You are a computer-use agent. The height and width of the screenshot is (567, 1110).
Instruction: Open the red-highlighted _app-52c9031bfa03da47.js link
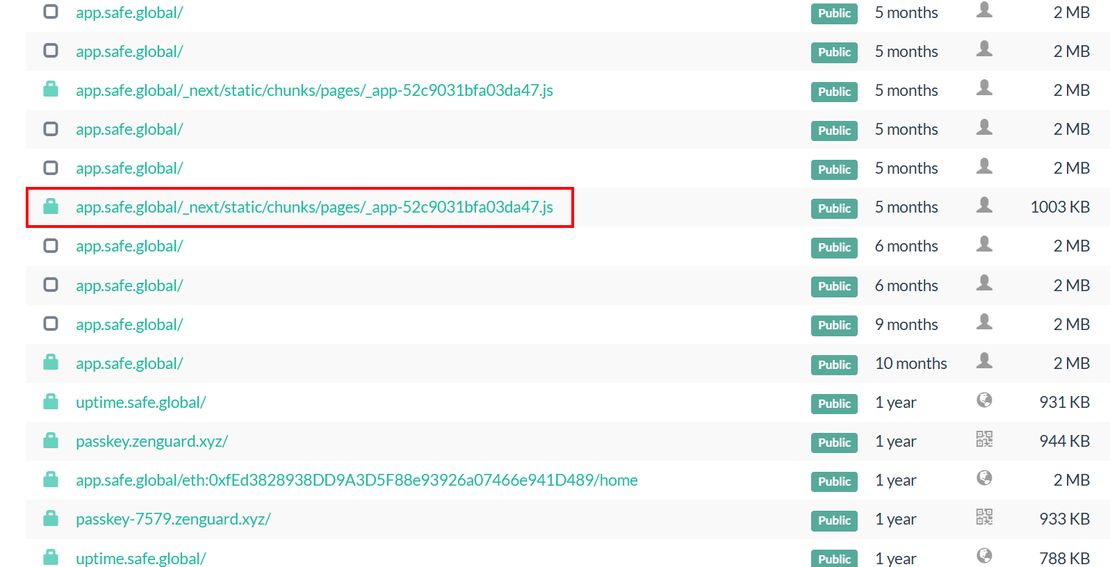pos(314,207)
